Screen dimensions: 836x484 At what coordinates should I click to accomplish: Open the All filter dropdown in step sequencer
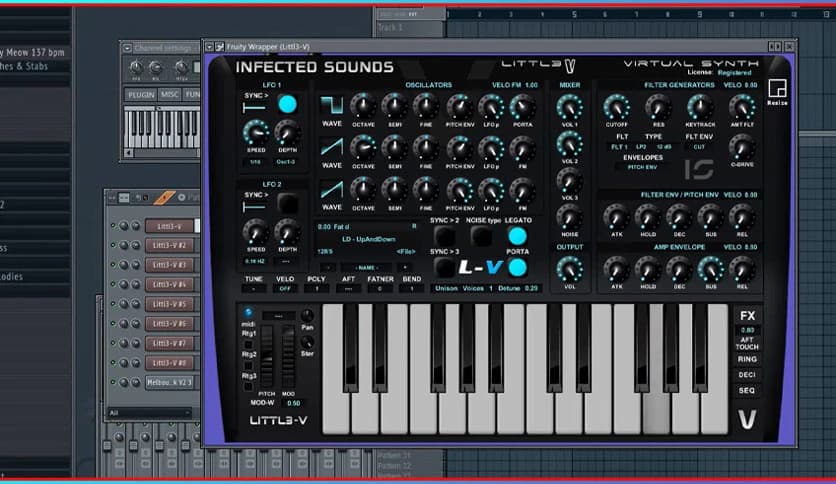pos(150,413)
